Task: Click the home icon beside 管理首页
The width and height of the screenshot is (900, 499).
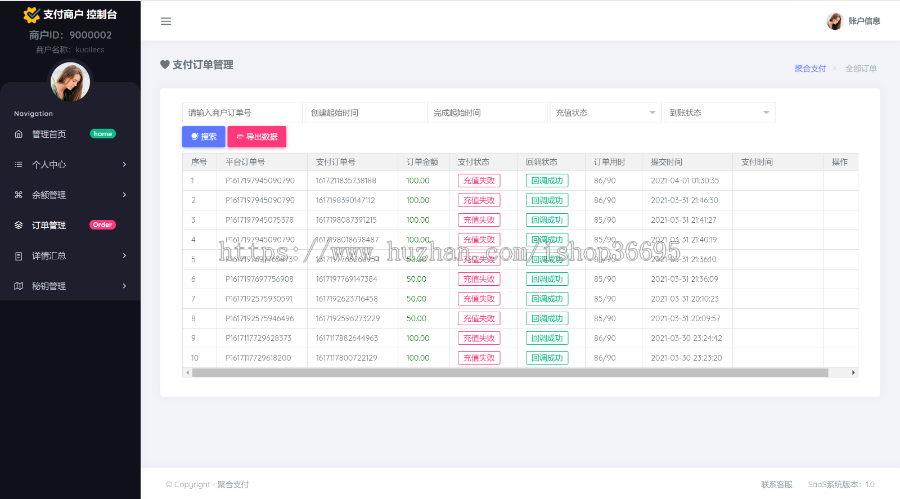Action: [x=18, y=134]
